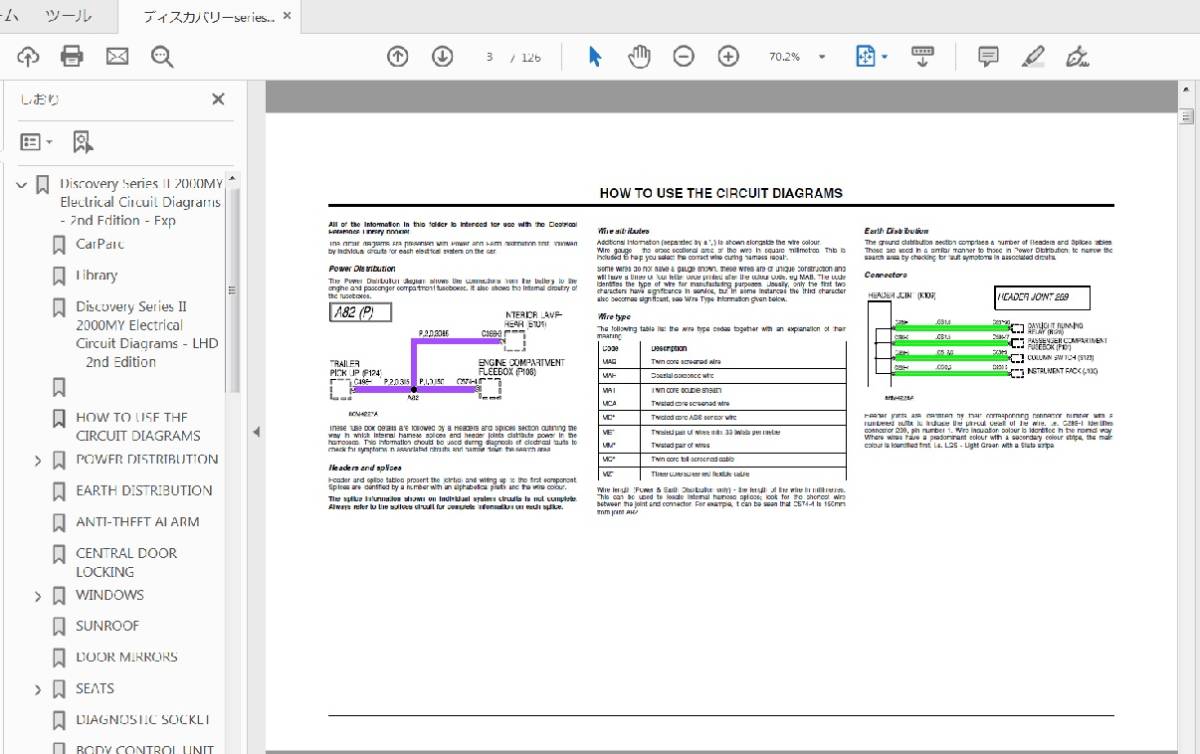This screenshot has height=754, width=1200.
Task: Expand the WINDOWS bookmark
Action: click(38, 596)
